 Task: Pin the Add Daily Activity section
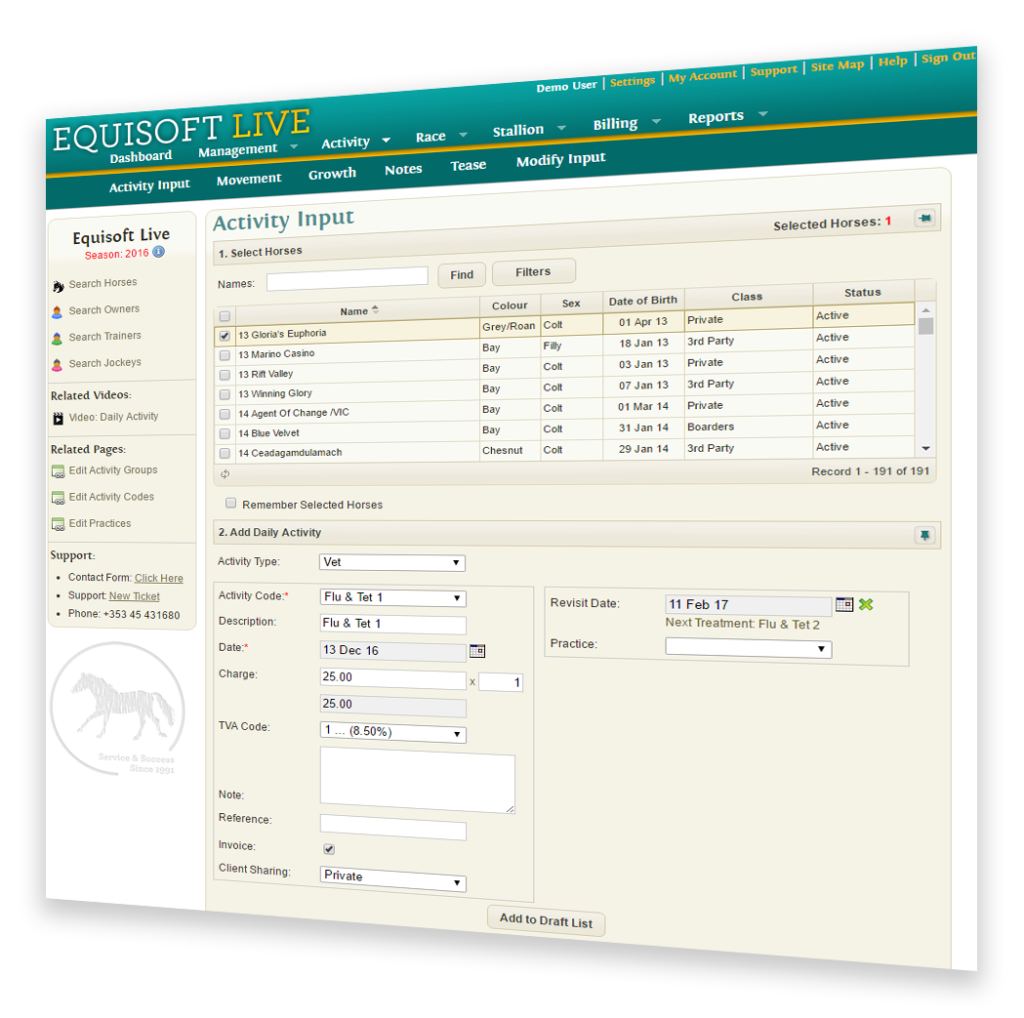[x=925, y=535]
